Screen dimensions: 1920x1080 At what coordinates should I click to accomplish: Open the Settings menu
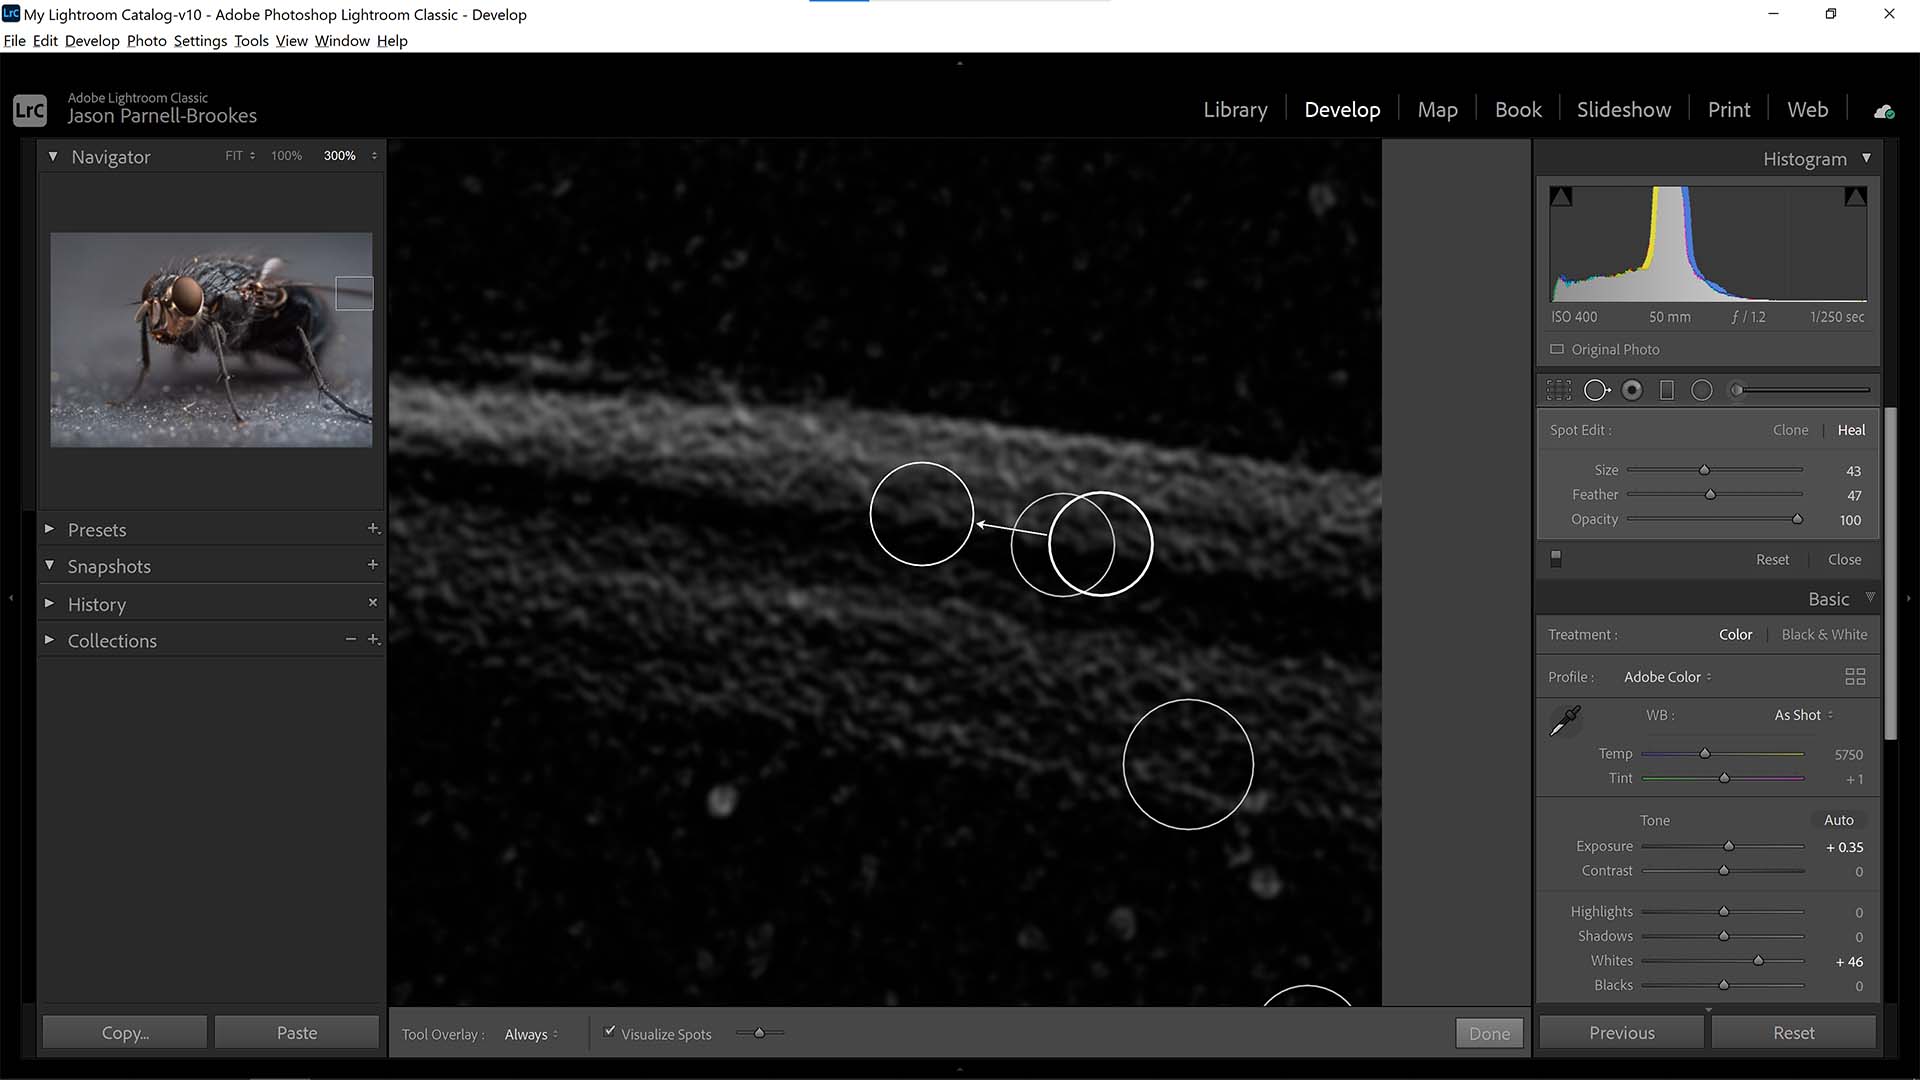(x=200, y=41)
